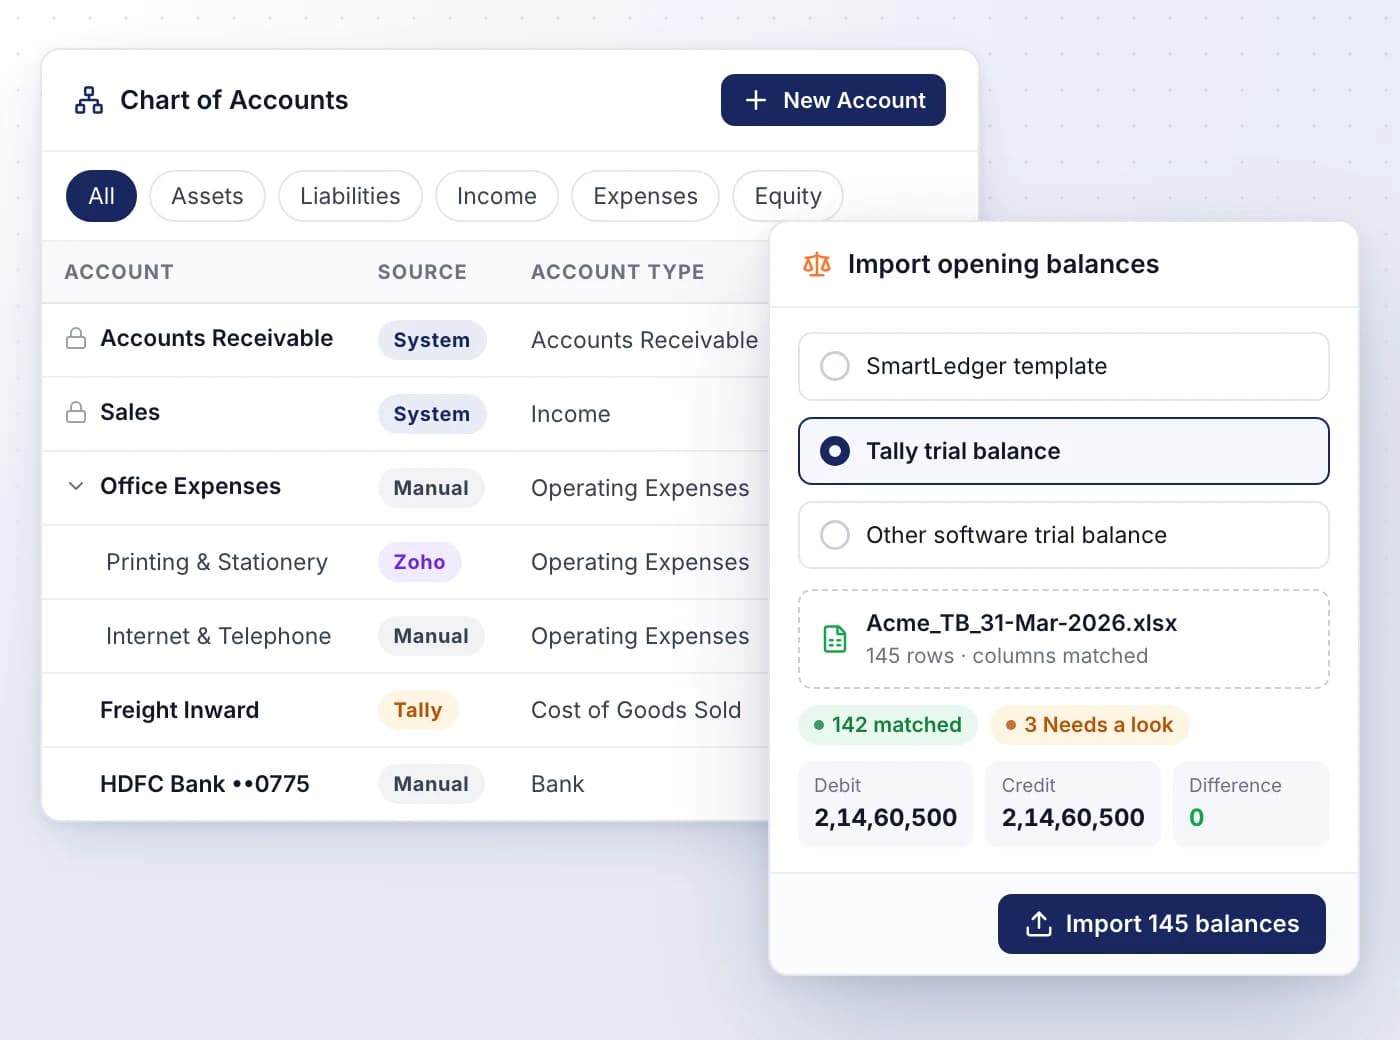Viewport: 1400px width, 1040px height.
Task: Switch to the Liabilities filter tab
Action: tap(350, 196)
